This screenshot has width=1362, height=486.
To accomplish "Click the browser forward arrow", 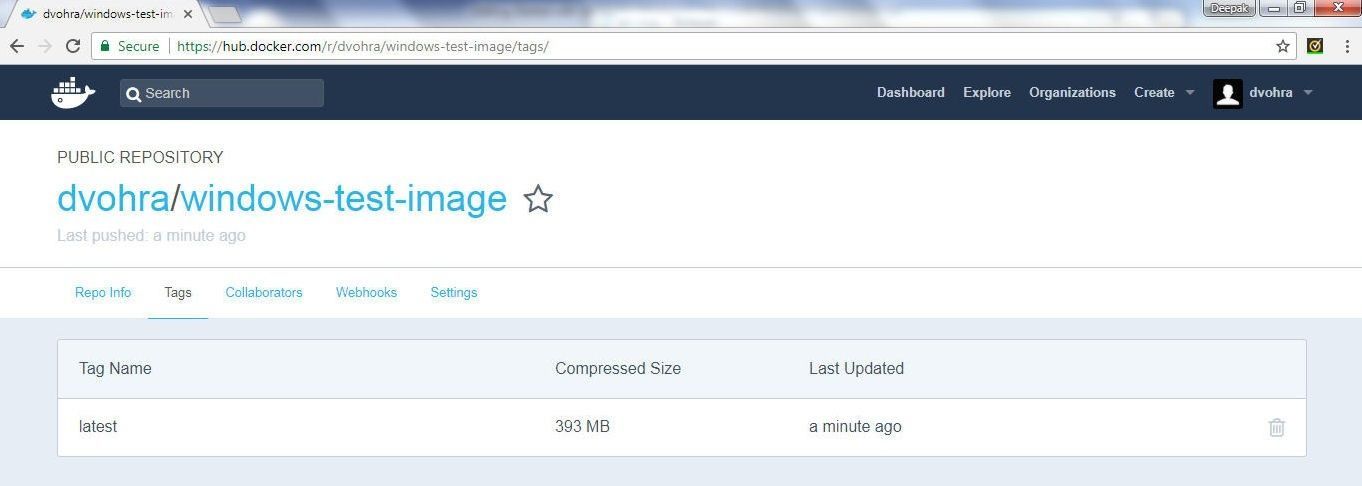I will 45,46.
